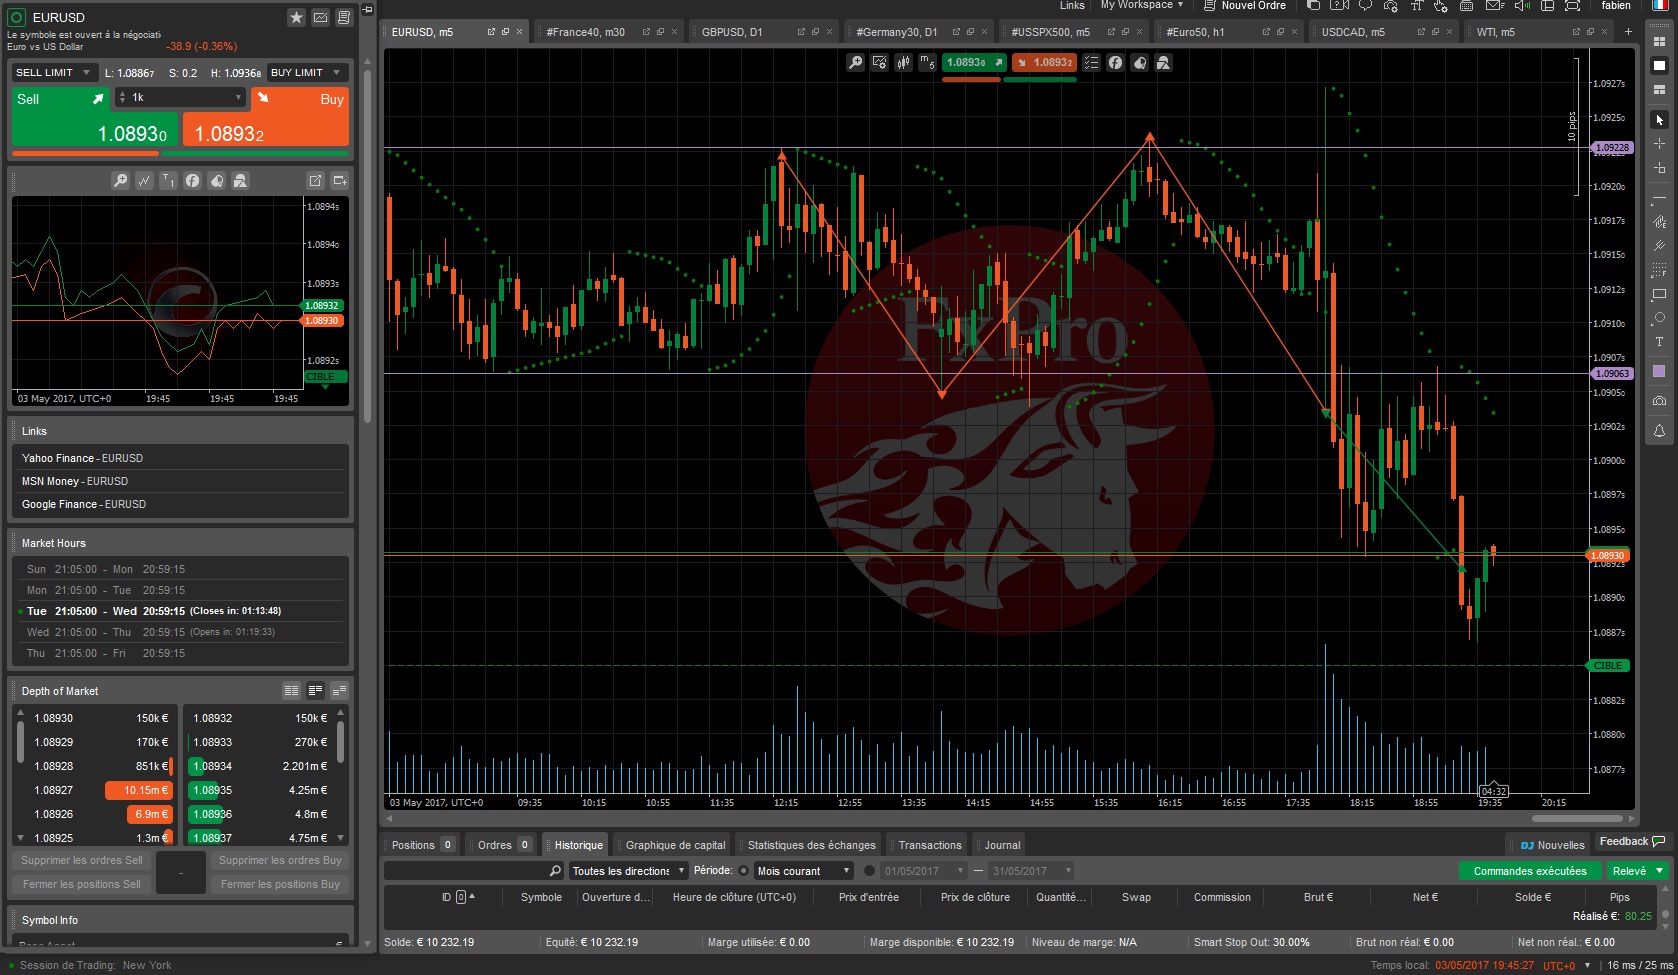This screenshot has height=975, width=1678.
Task: Set a price alert with bell icon
Action: click(1659, 431)
